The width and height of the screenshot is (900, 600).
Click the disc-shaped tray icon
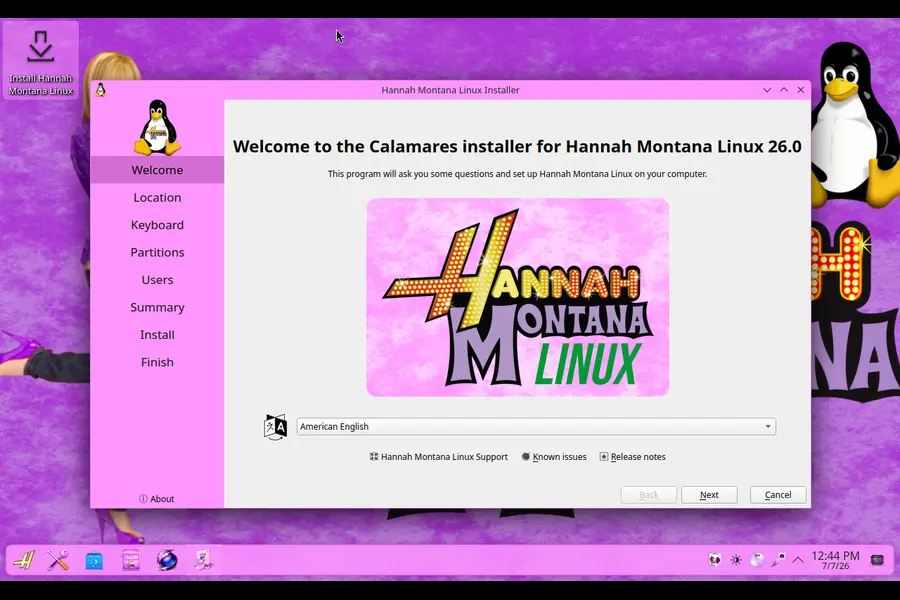coord(757,560)
